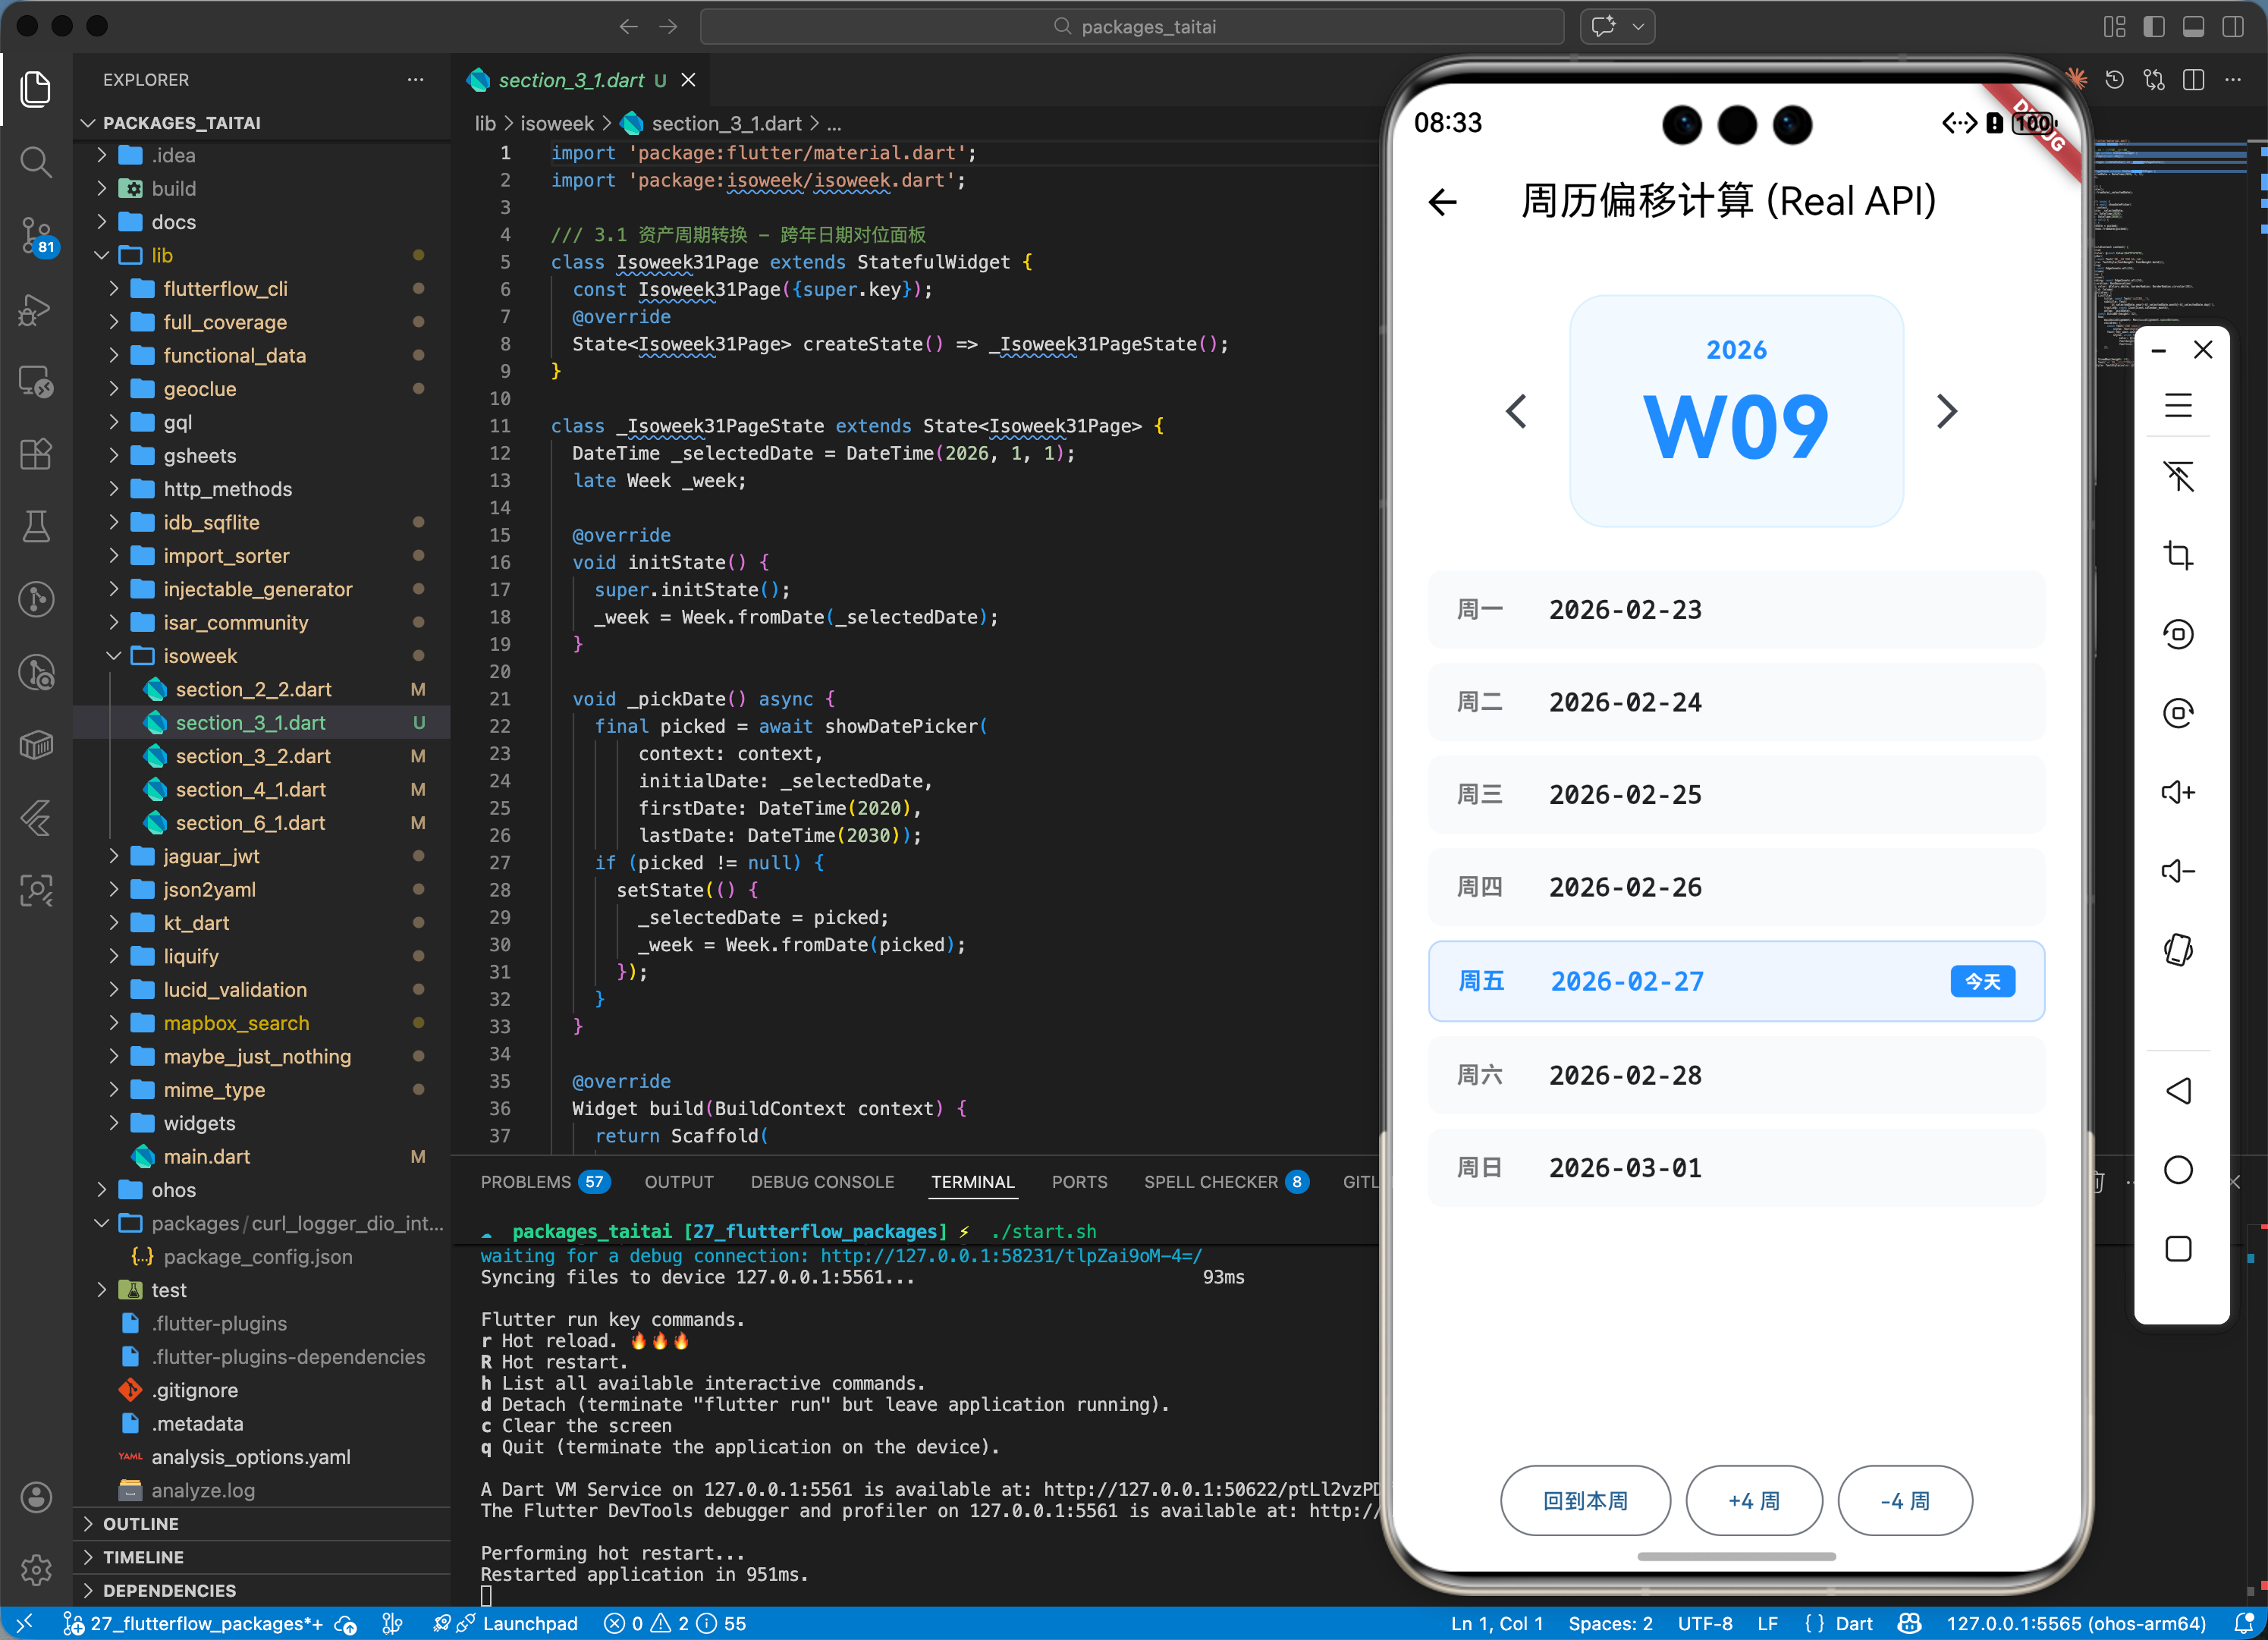The width and height of the screenshot is (2268, 1640).
Task: Open the Extensions view
Action: (x=36, y=454)
